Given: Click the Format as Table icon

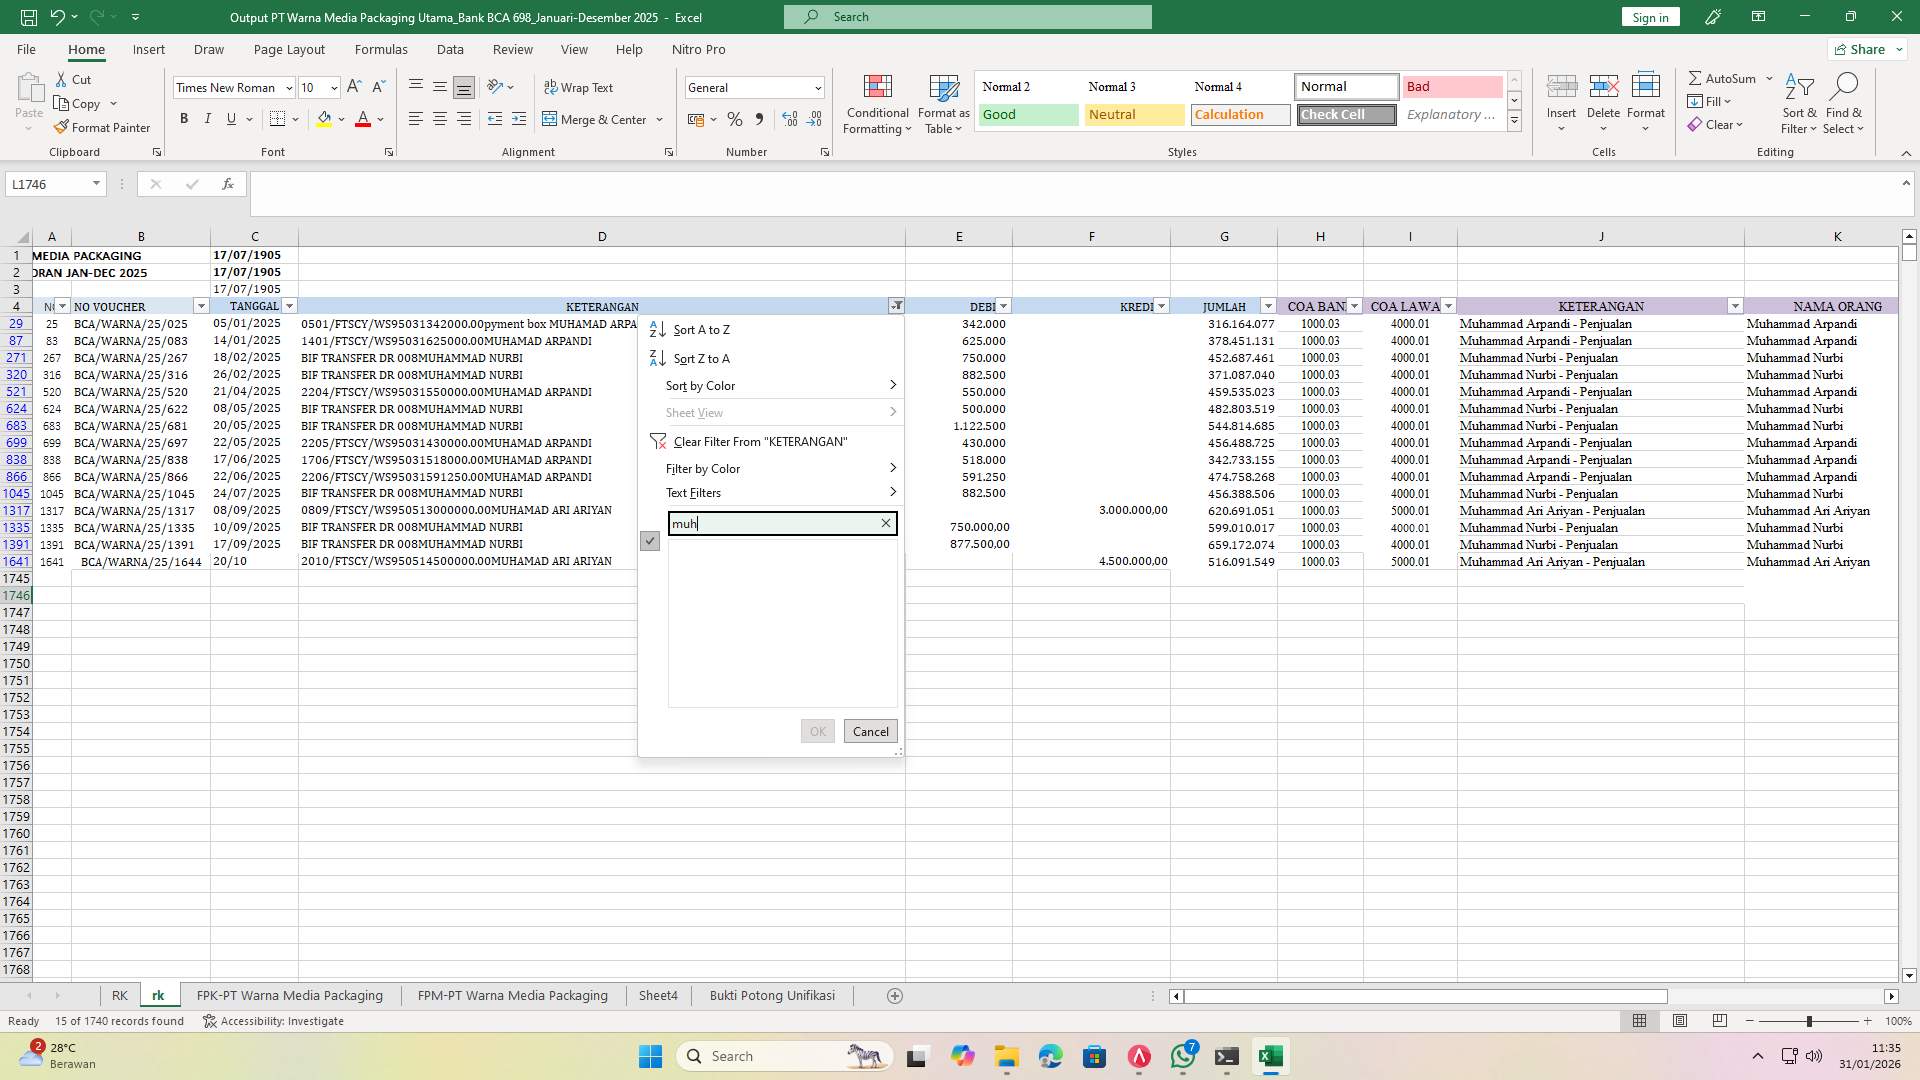Looking at the screenshot, I should pos(941,103).
